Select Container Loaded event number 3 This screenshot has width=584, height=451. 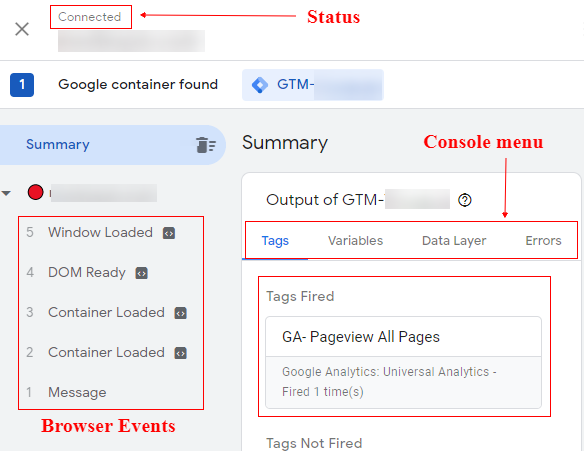tap(106, 312)
